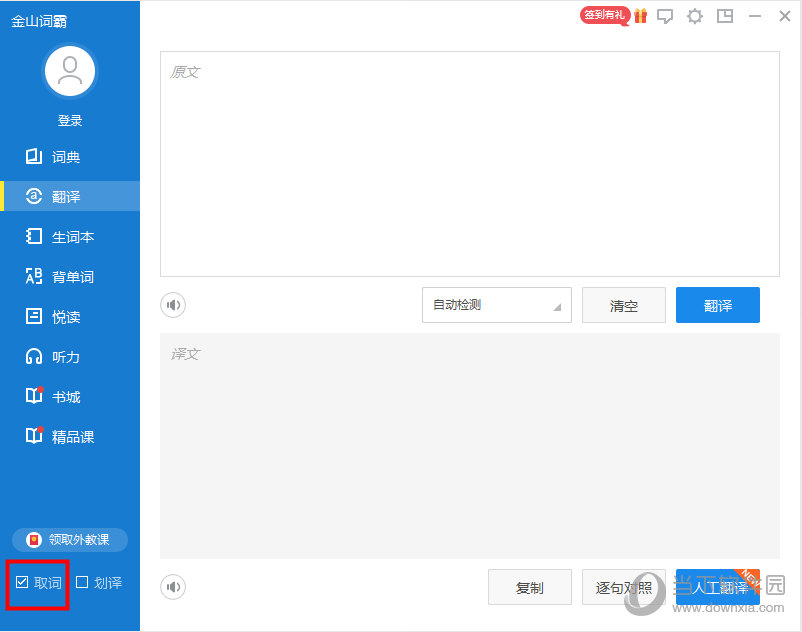The width and height of the screenshot is (802, 632).
Task: Open the 悦读 reading section
Action: pos(70,317)
